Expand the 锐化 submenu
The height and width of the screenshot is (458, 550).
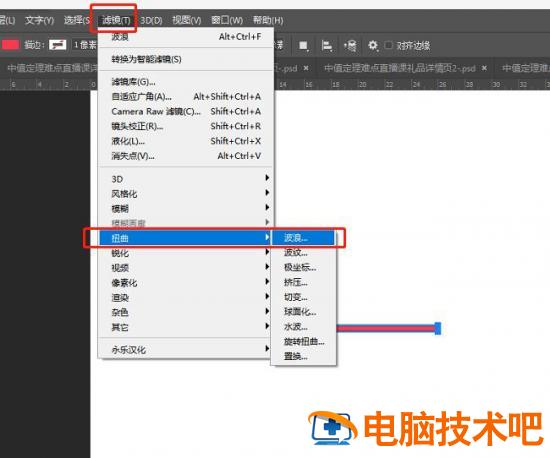(x=186, y=253)
